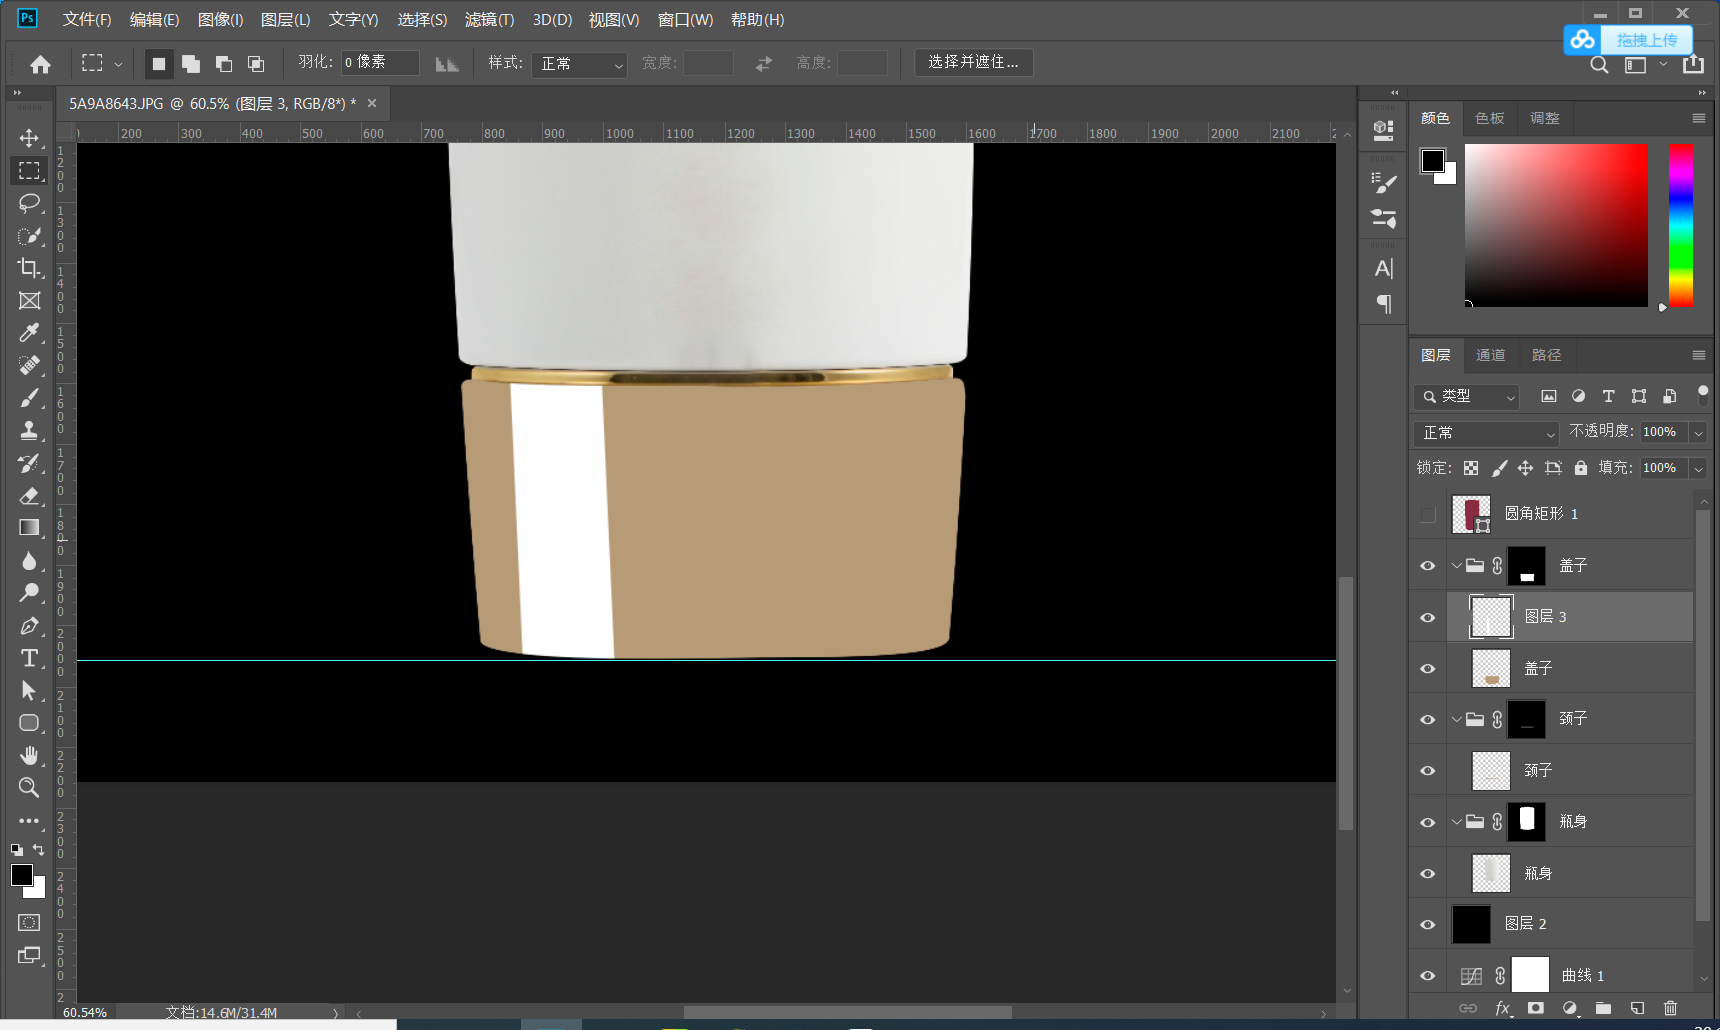Select the Frame tool
The height and width of the screenshot is (1030, 1720).
tap(29, 301)
